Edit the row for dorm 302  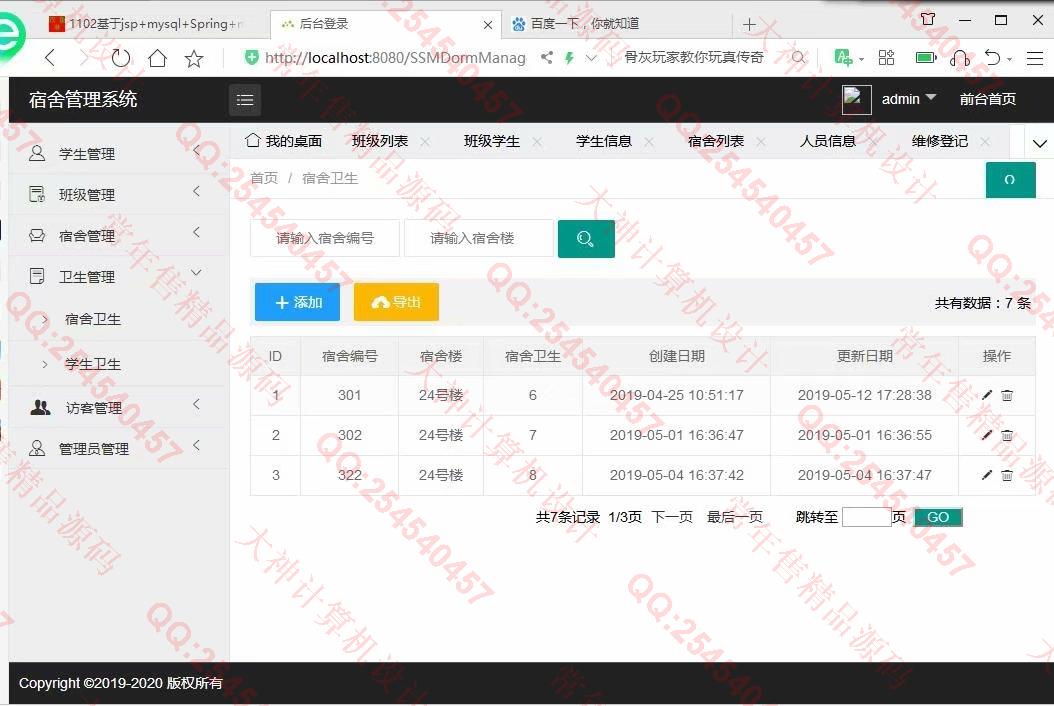(x=987, y=435)
